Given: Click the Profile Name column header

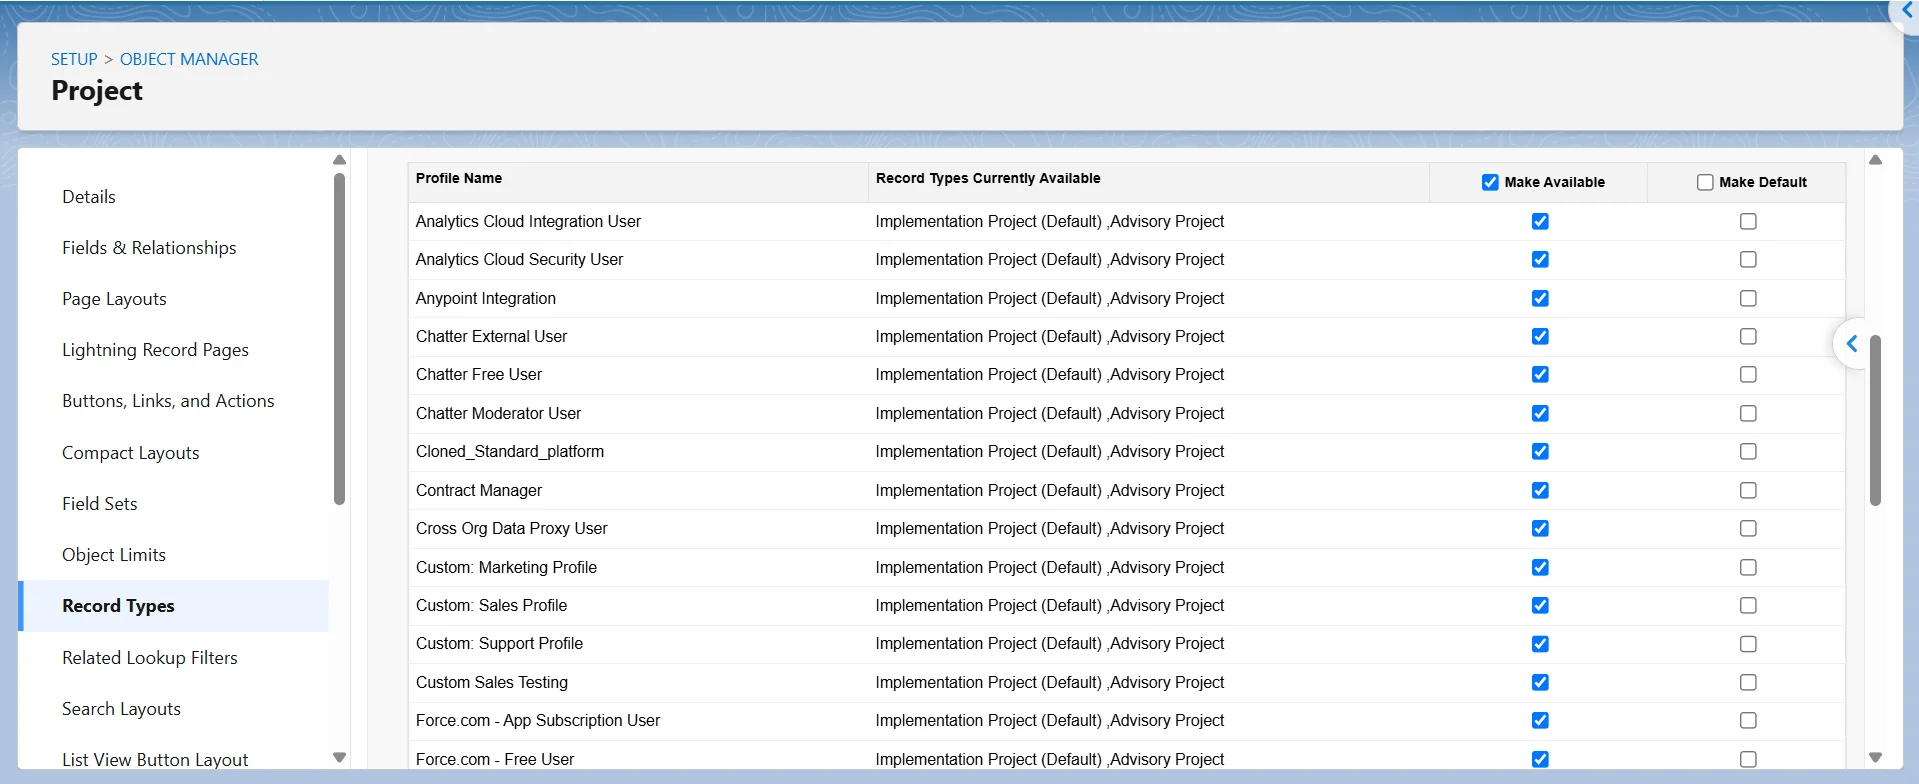Looking at the screenshot, I should [x=459, y=178].
